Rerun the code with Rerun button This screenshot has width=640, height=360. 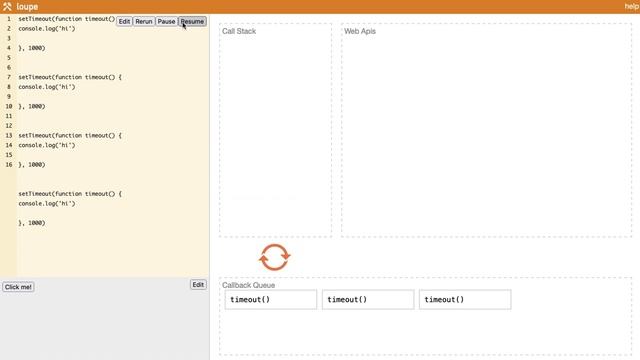(144, 21)
